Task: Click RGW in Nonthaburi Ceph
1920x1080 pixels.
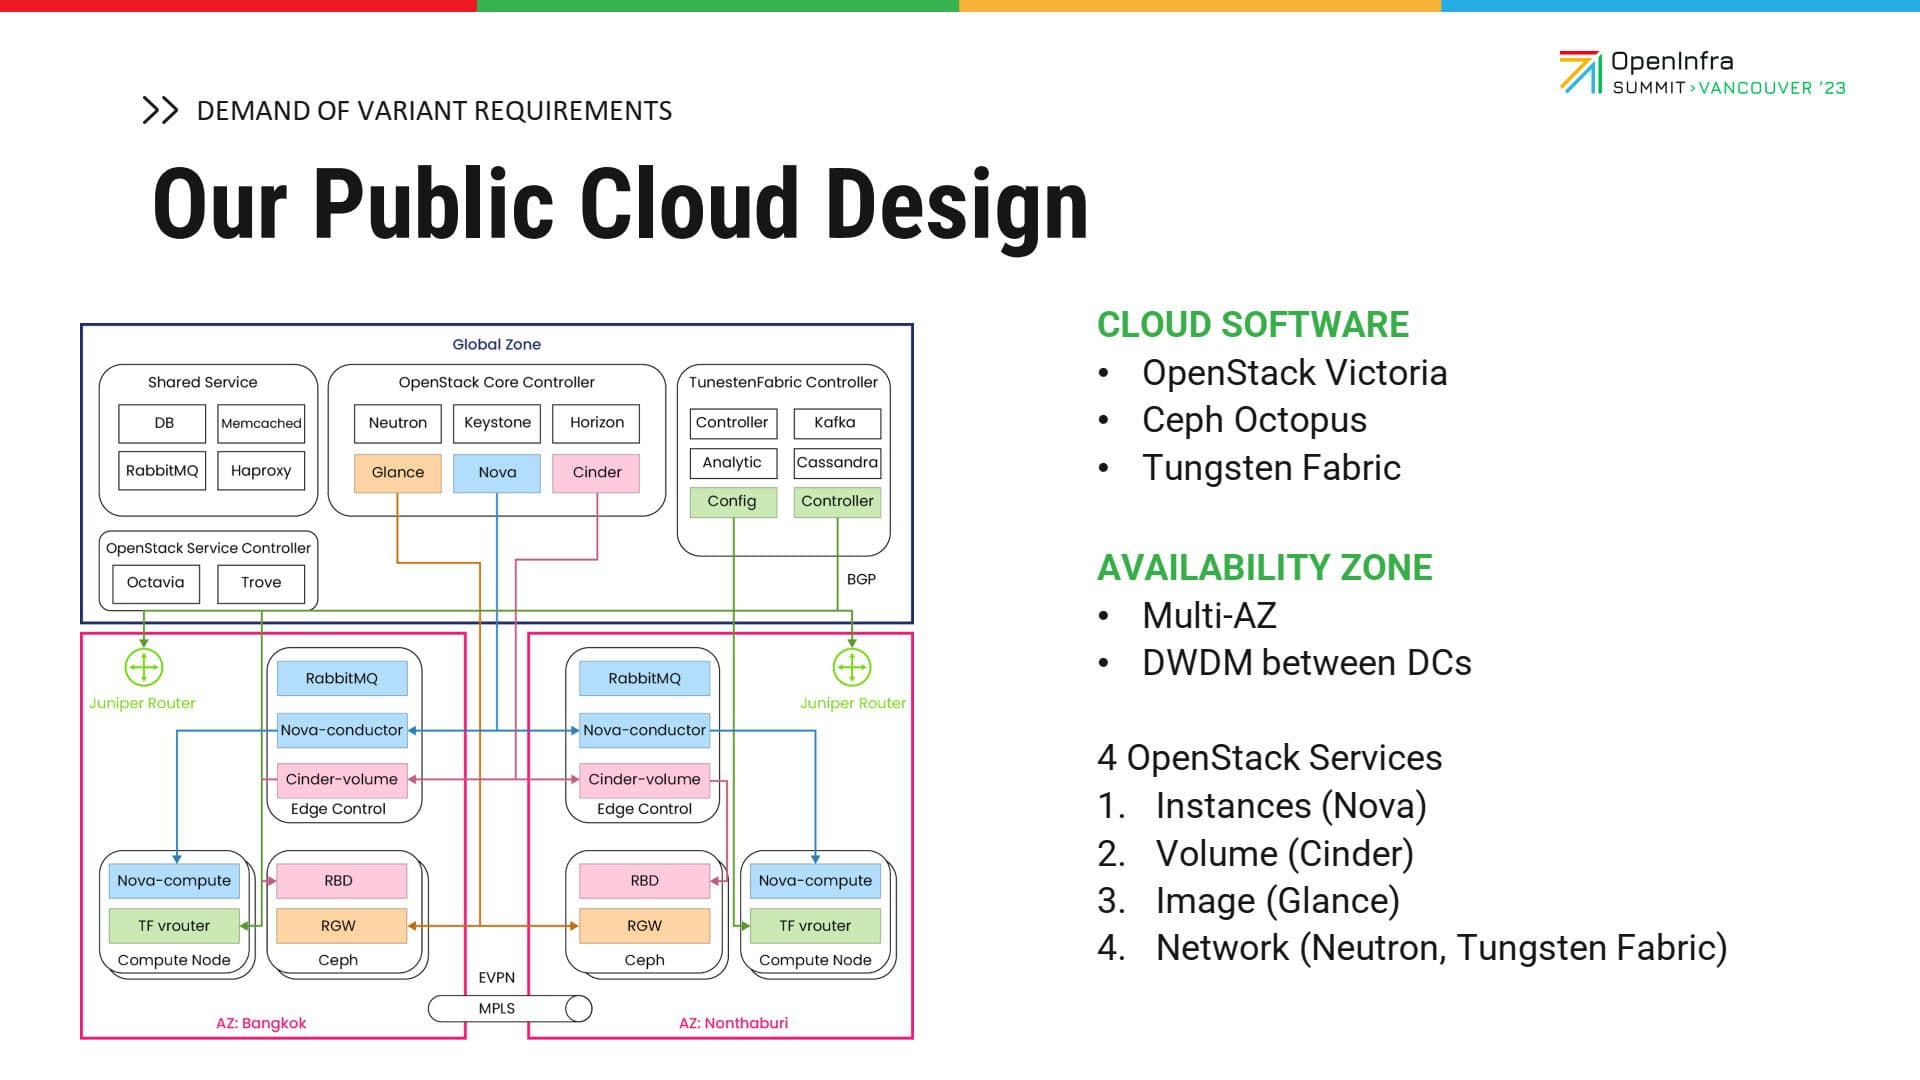Action: click(x=645, y=926)
